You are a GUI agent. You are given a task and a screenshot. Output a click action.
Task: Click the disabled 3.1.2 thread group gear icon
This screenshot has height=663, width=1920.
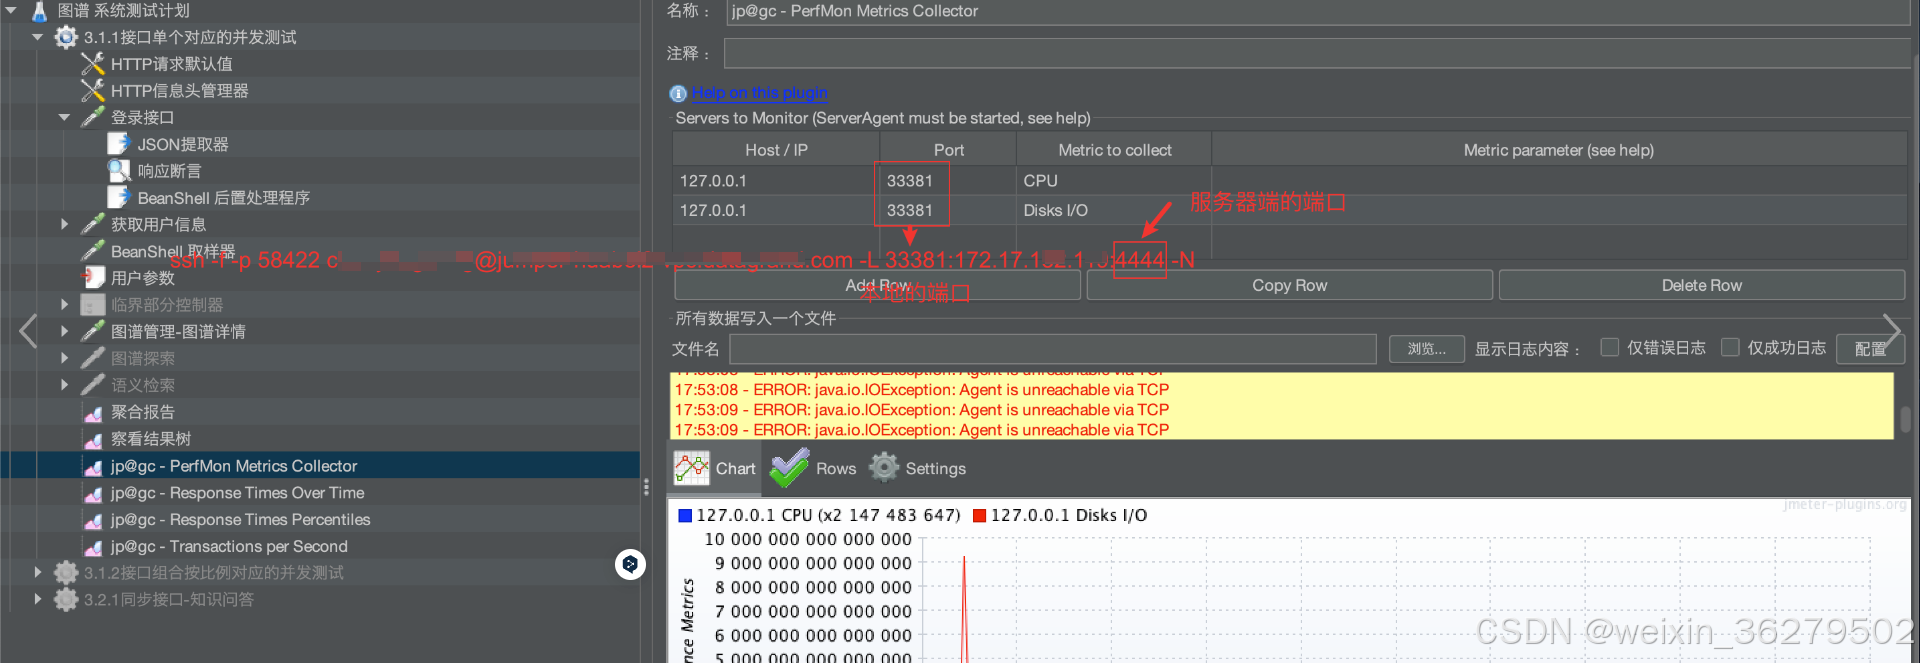[66, 572]
